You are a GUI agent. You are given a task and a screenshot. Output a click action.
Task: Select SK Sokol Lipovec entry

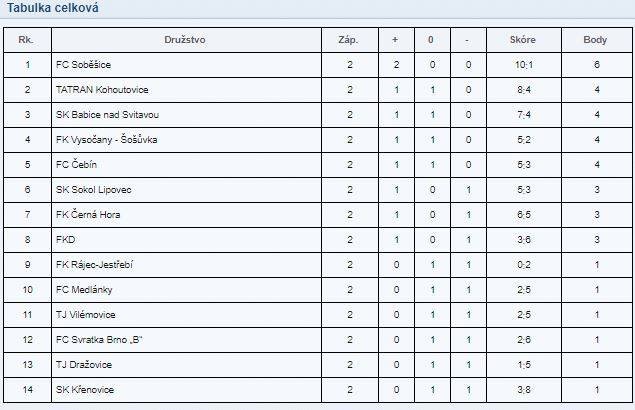[94, 190]
